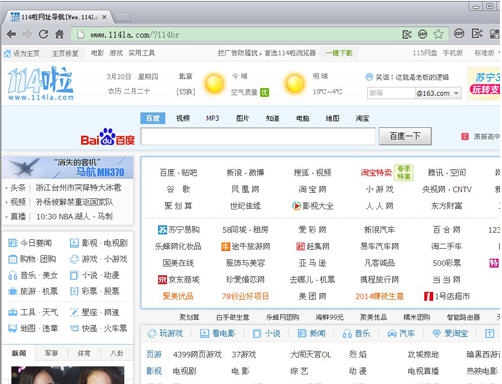Open the 携程旅行网 link
This screenshot has width=502, height=384.
tap(379, 279)
